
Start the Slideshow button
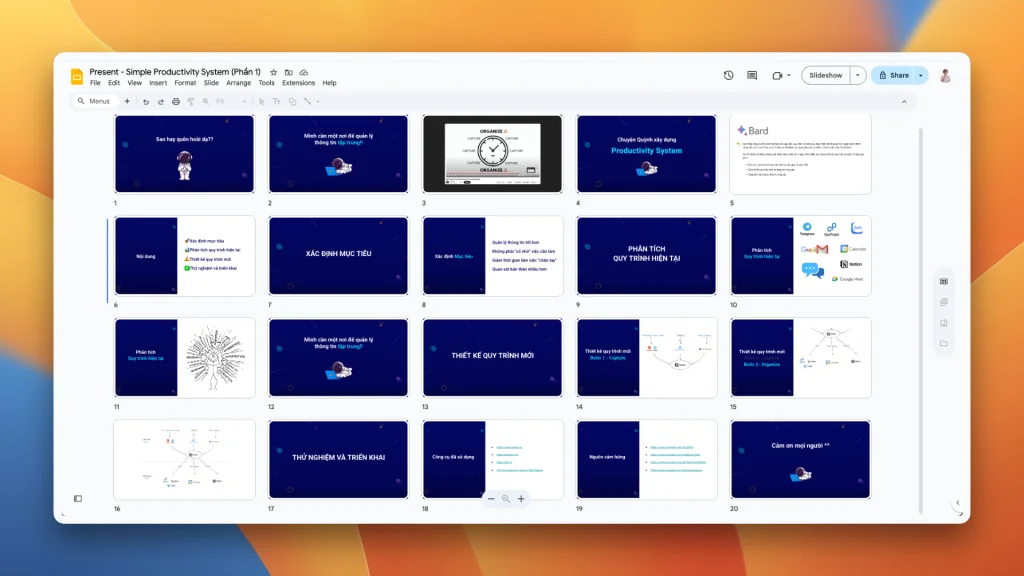pos(826,75)
